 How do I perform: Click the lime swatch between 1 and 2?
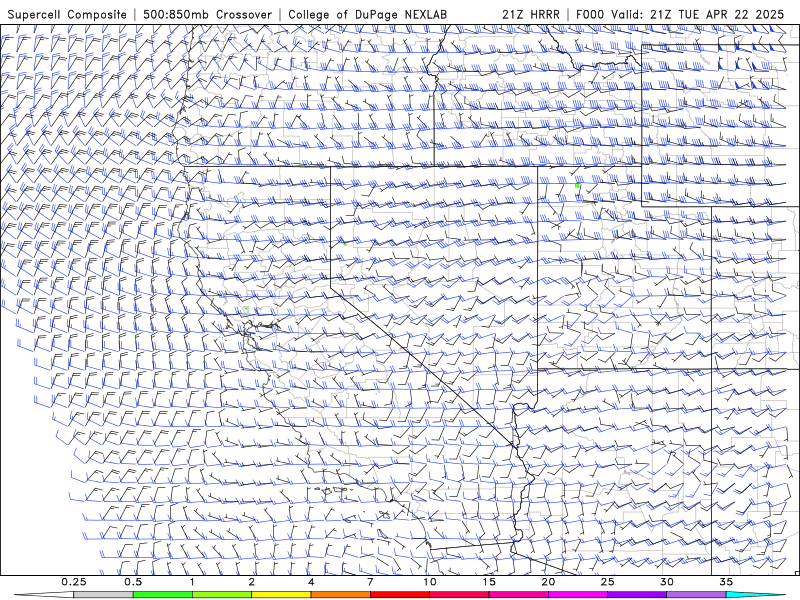click(x=221, y=595)
